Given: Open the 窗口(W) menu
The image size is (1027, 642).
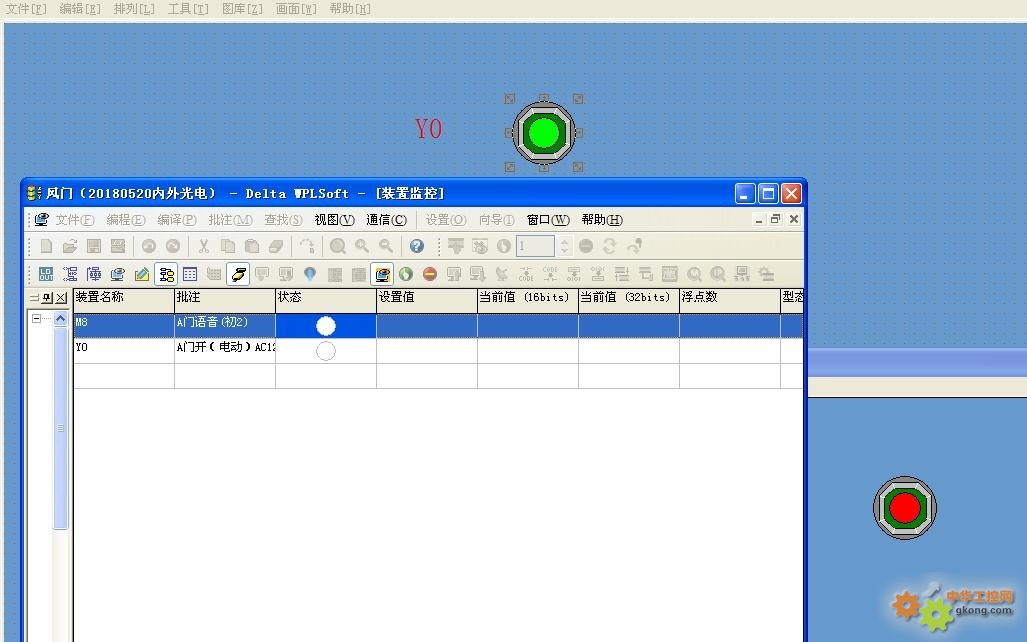Looking at the screenshot, I should (x=548, y=220).
